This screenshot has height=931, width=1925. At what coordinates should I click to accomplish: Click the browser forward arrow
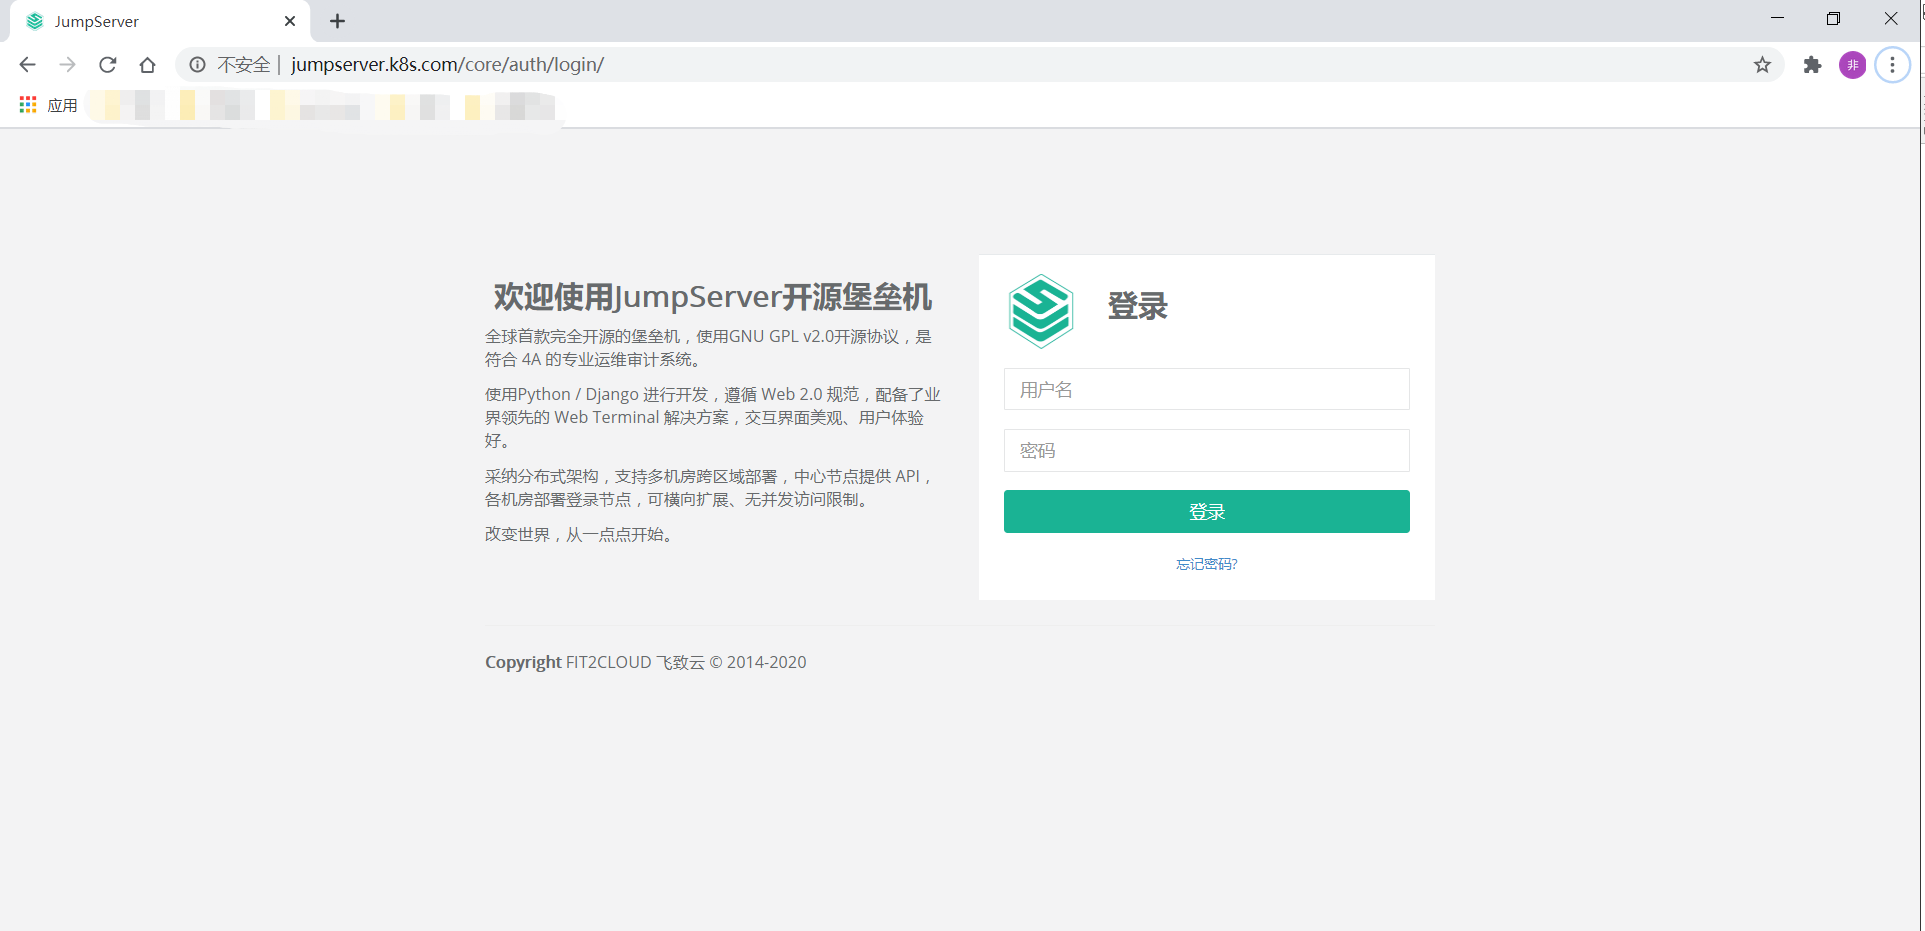click(x=67, y=65)
